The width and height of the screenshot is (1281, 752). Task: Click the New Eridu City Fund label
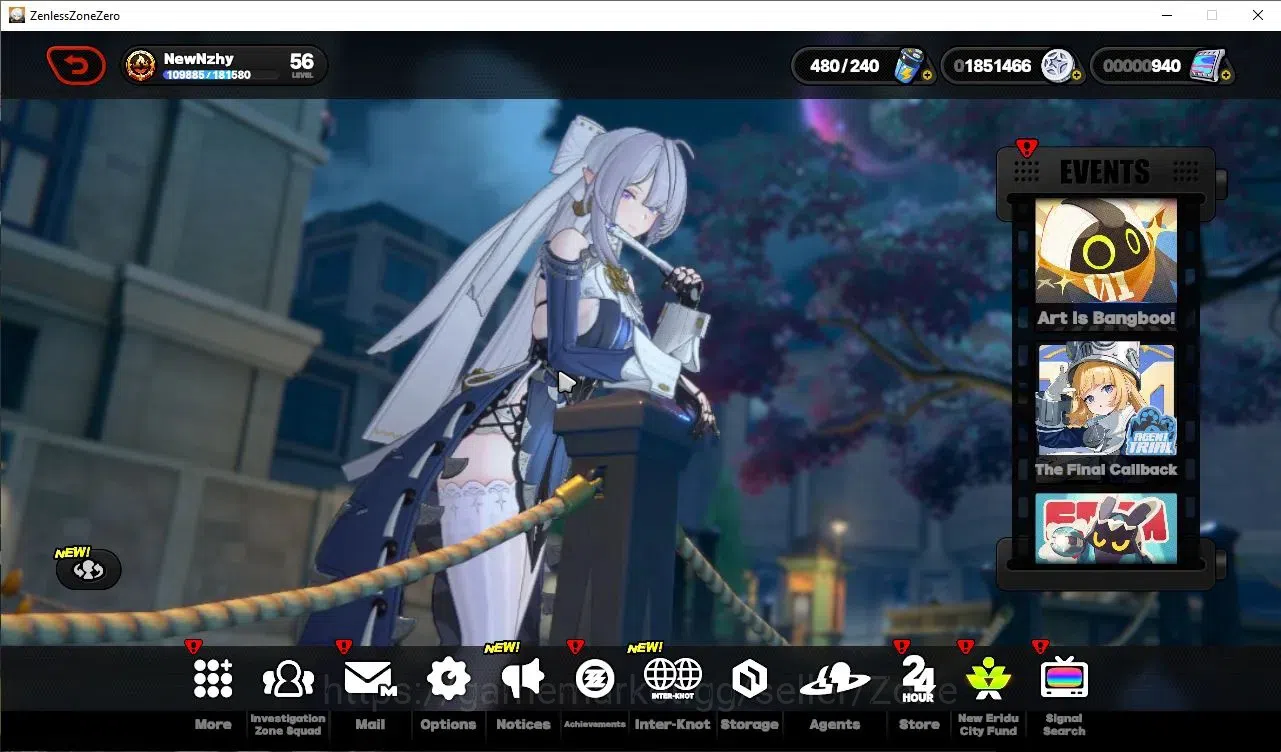(x=988, y=724)
